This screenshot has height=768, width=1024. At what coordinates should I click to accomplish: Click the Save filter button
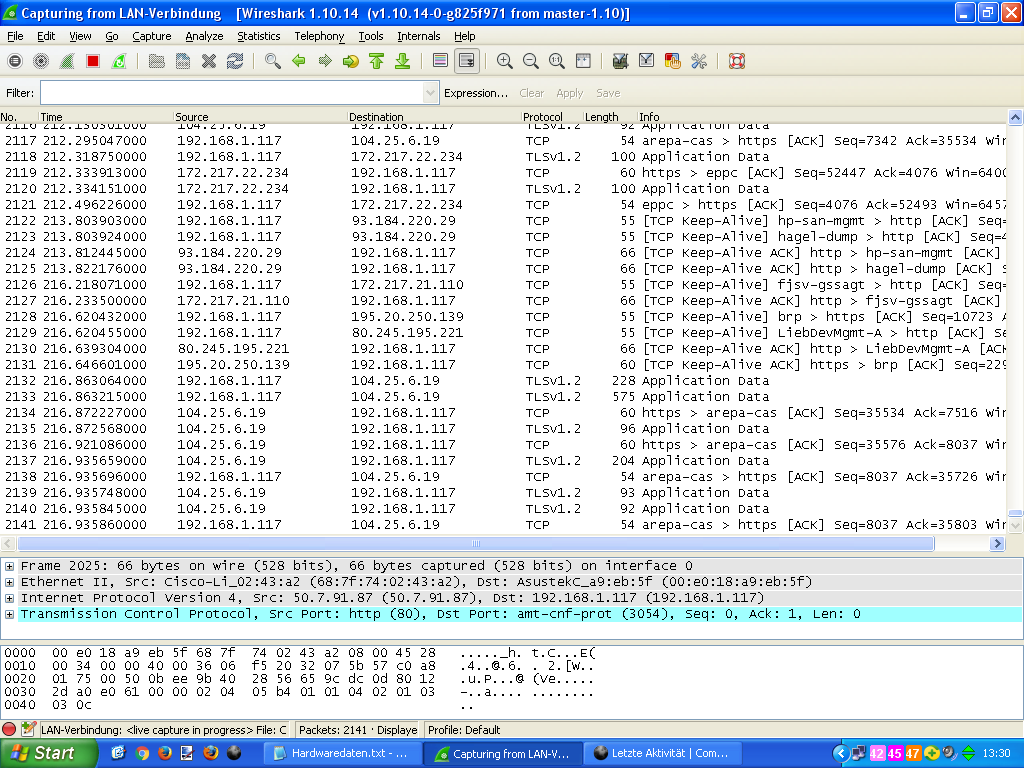[x=608, y=93]
